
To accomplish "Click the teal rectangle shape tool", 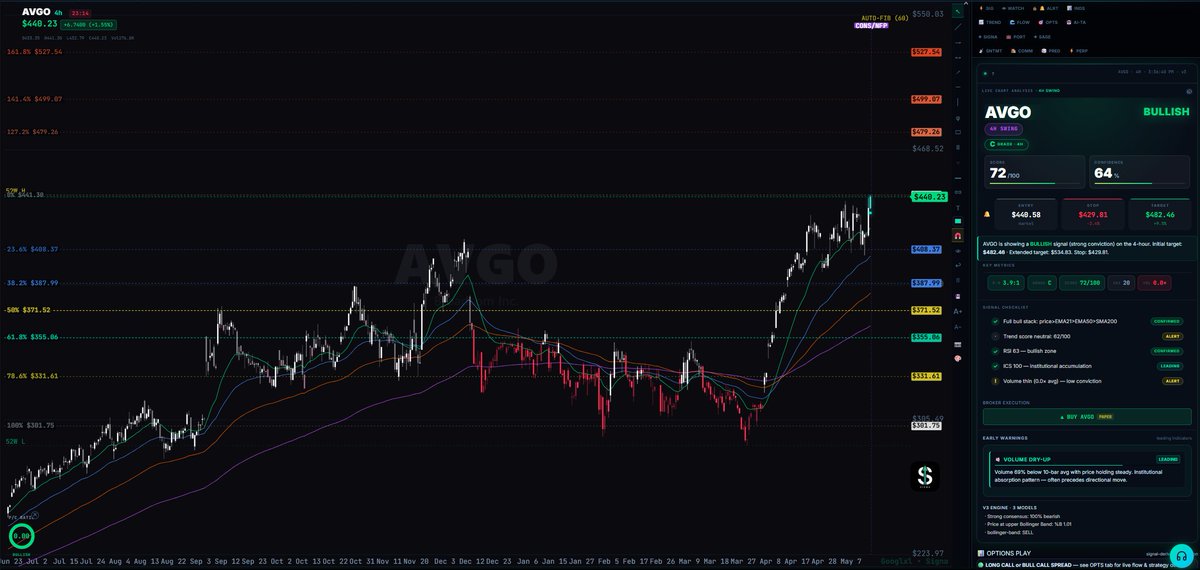I will pyautogui.click(x=958, y=221).
